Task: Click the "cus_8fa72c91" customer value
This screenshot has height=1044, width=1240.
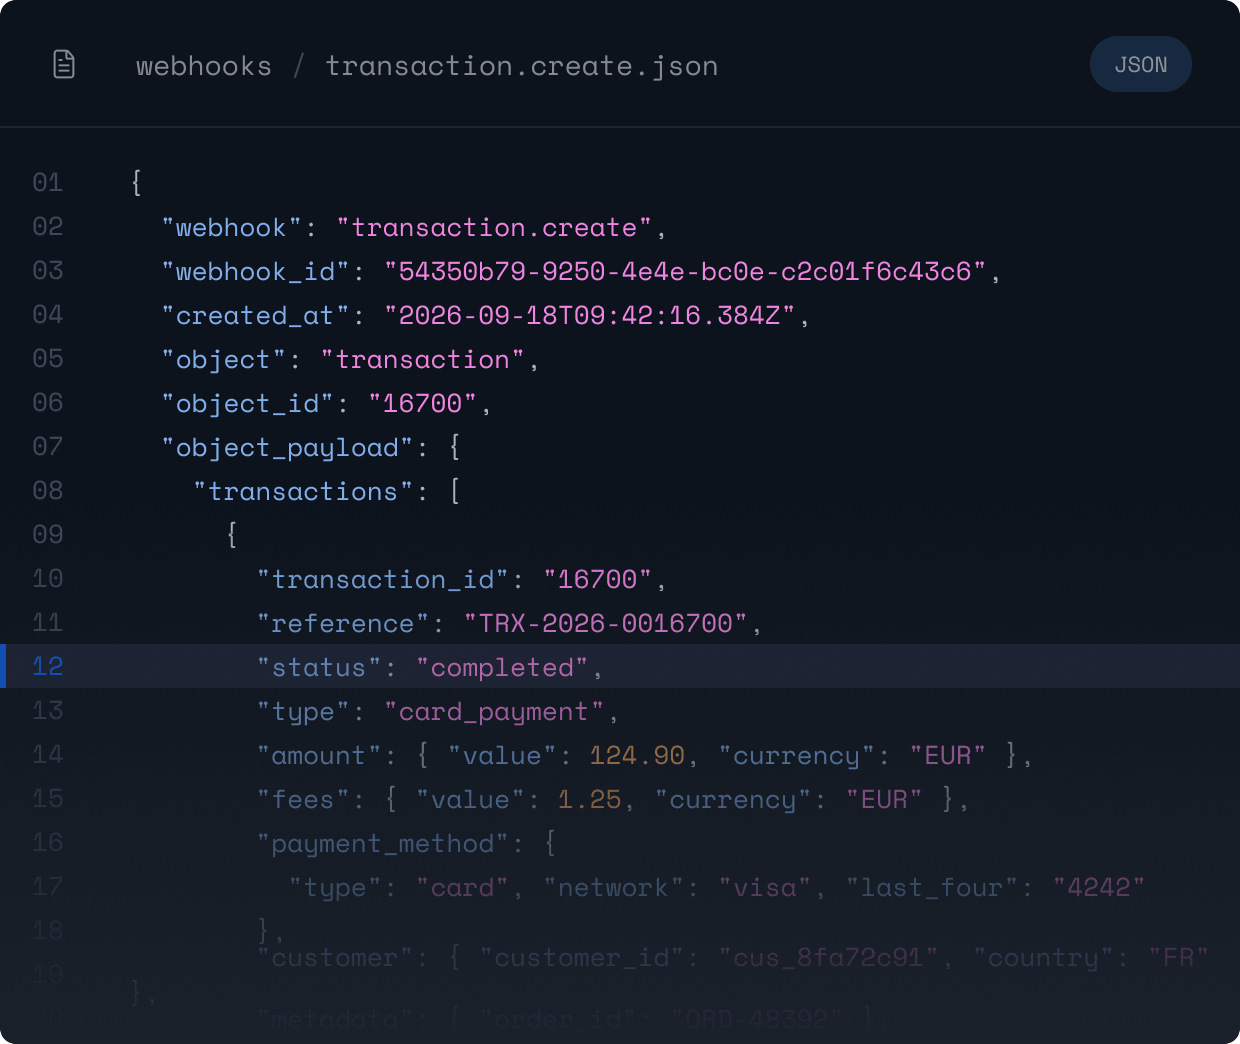Action: click(829, 958)
